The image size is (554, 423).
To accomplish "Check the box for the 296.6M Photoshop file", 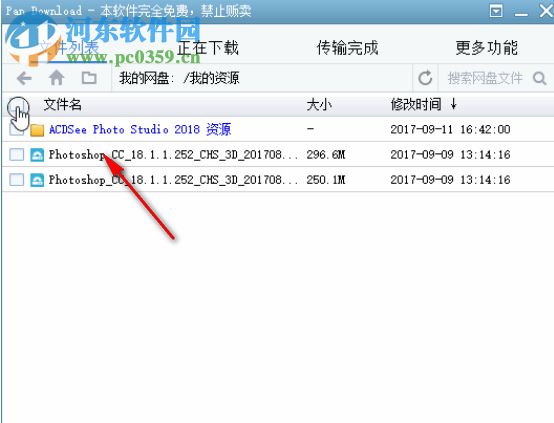I will [x=16, y=154].
